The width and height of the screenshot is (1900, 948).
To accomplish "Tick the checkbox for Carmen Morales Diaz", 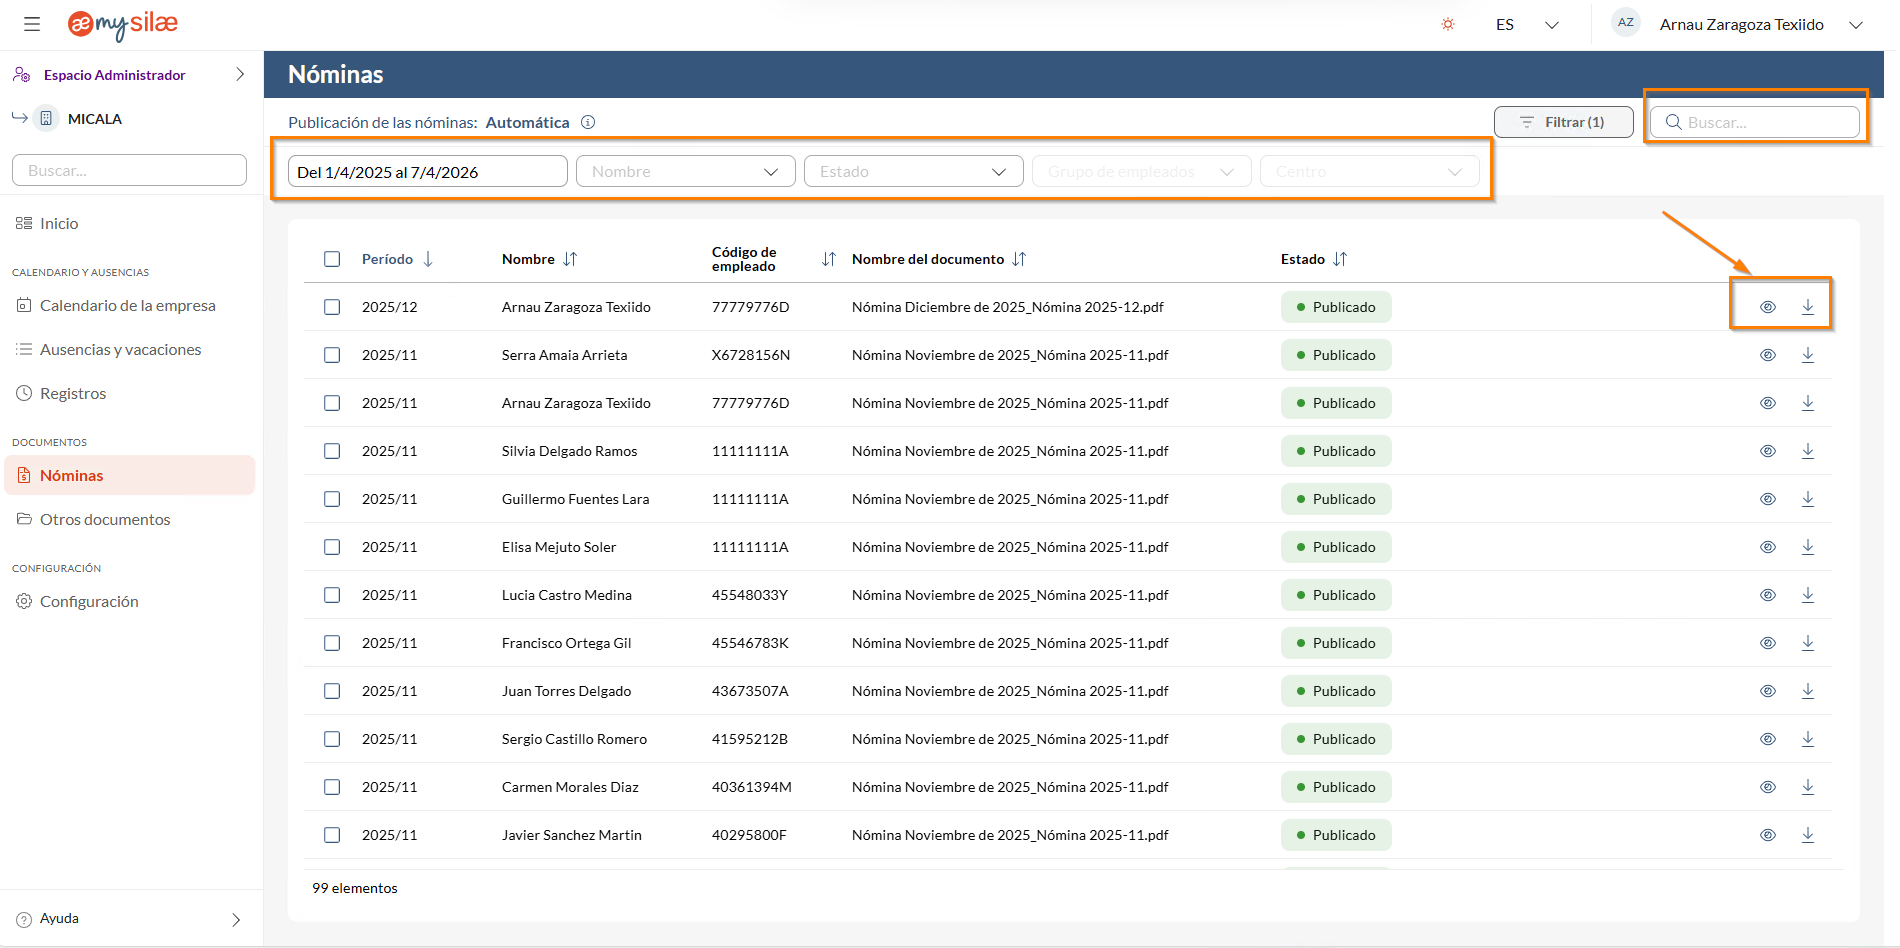I will point(332,787).
